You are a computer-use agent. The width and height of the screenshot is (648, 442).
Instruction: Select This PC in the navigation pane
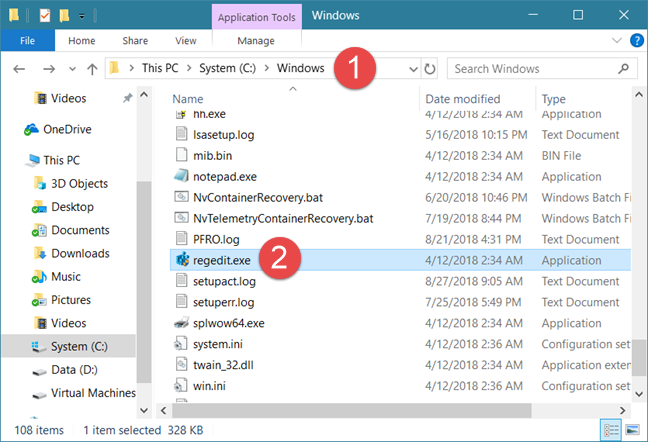tap(62, 160)
